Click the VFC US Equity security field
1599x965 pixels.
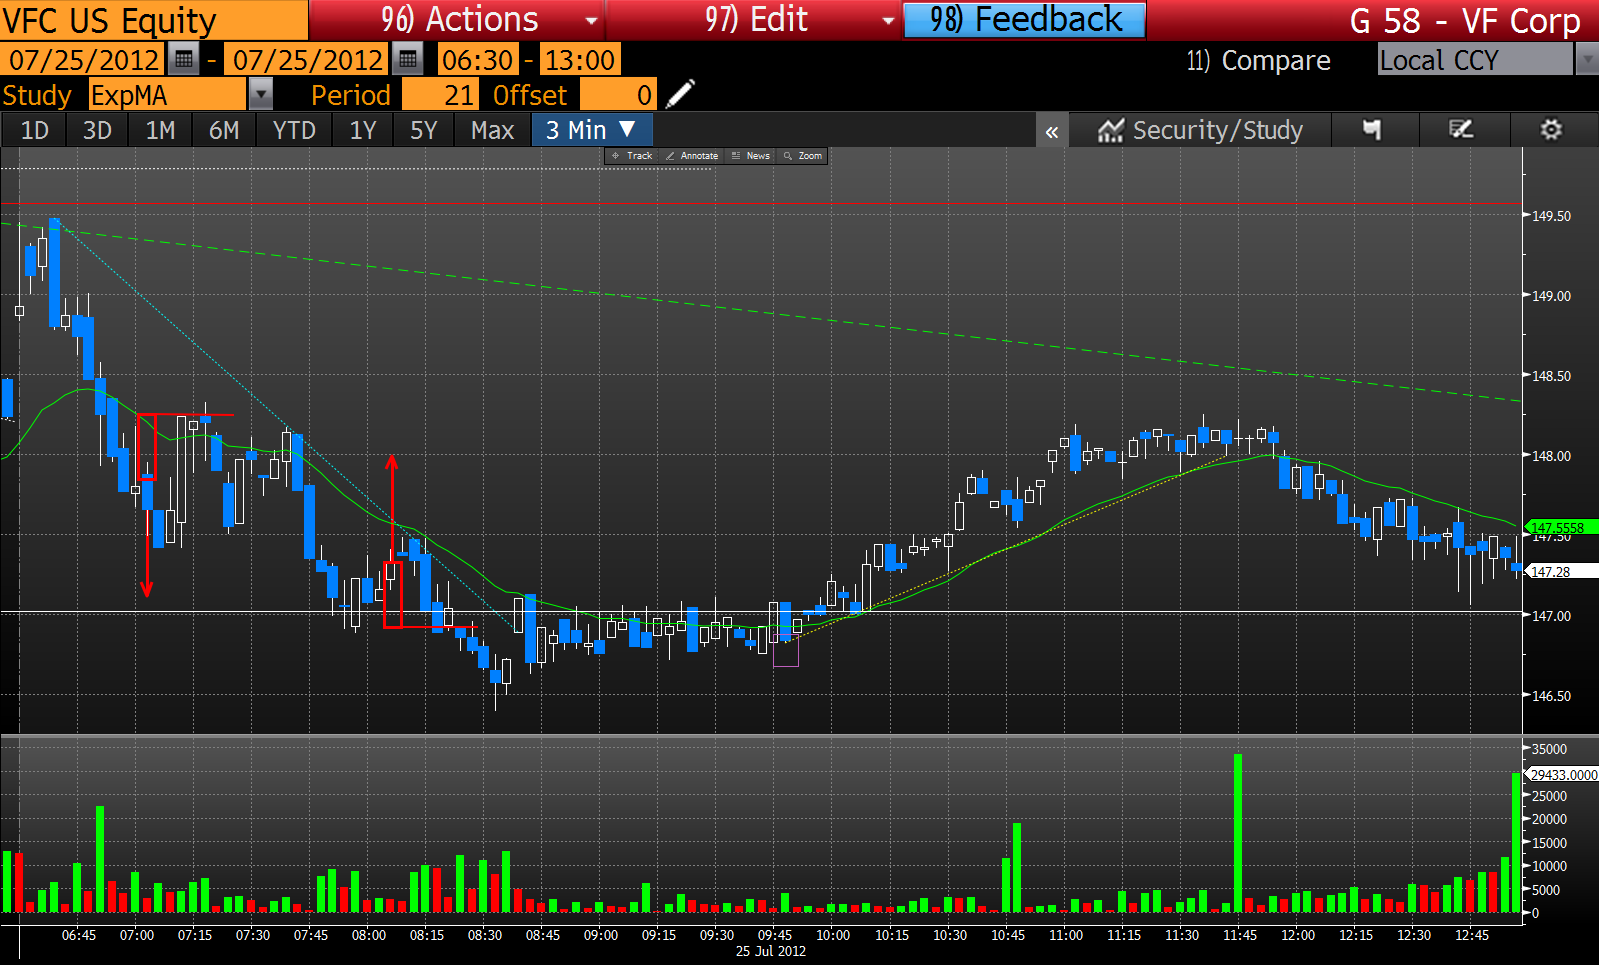(154, 20)
